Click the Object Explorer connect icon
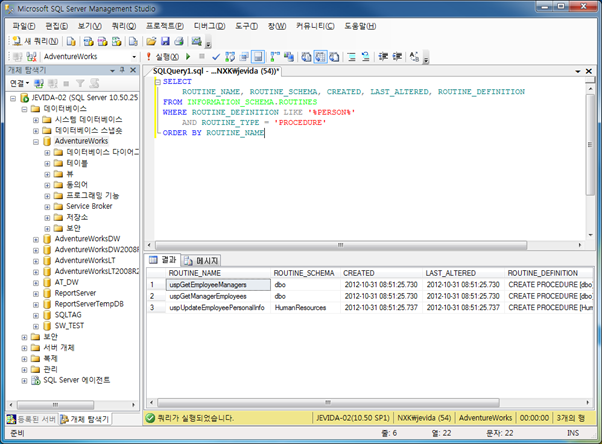The width and height of the screenshot is (602, 444). pos(39,83)
